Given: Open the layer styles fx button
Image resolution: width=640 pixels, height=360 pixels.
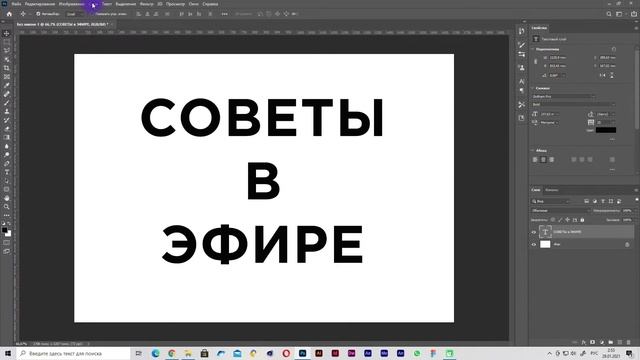Looking at the screenshot, I should [584, 342].
